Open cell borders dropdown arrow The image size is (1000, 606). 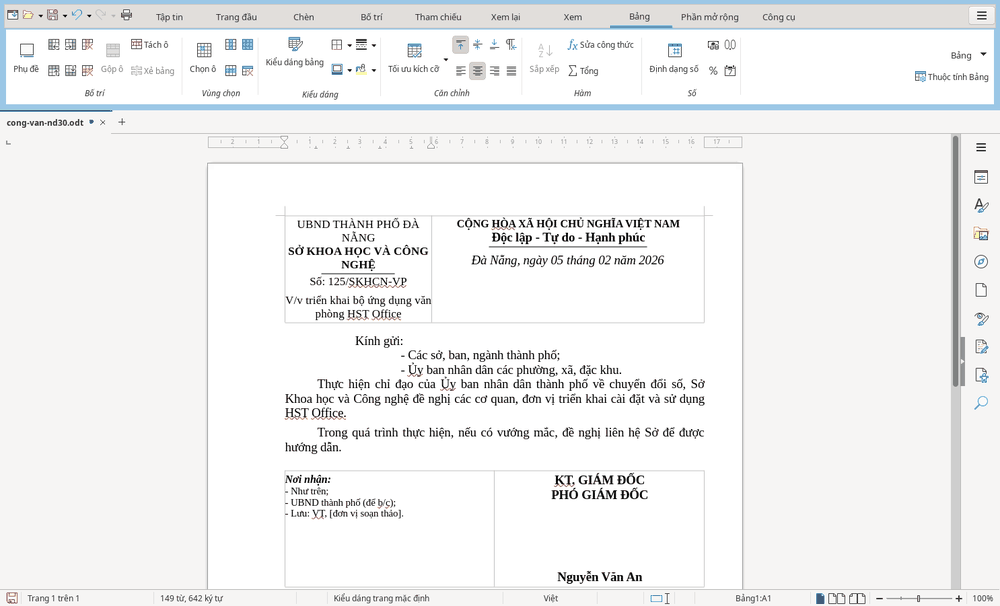pyautogui.click(x=349, y=45)
